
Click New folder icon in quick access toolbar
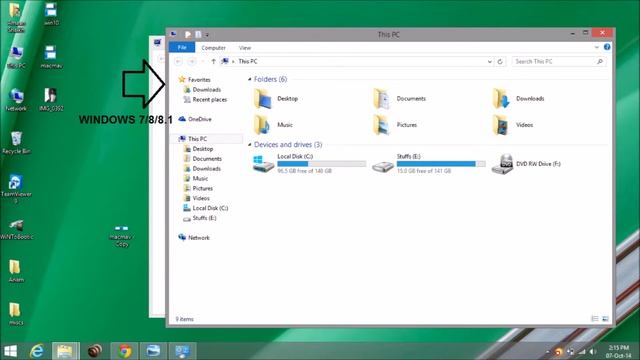coord(198,35)
